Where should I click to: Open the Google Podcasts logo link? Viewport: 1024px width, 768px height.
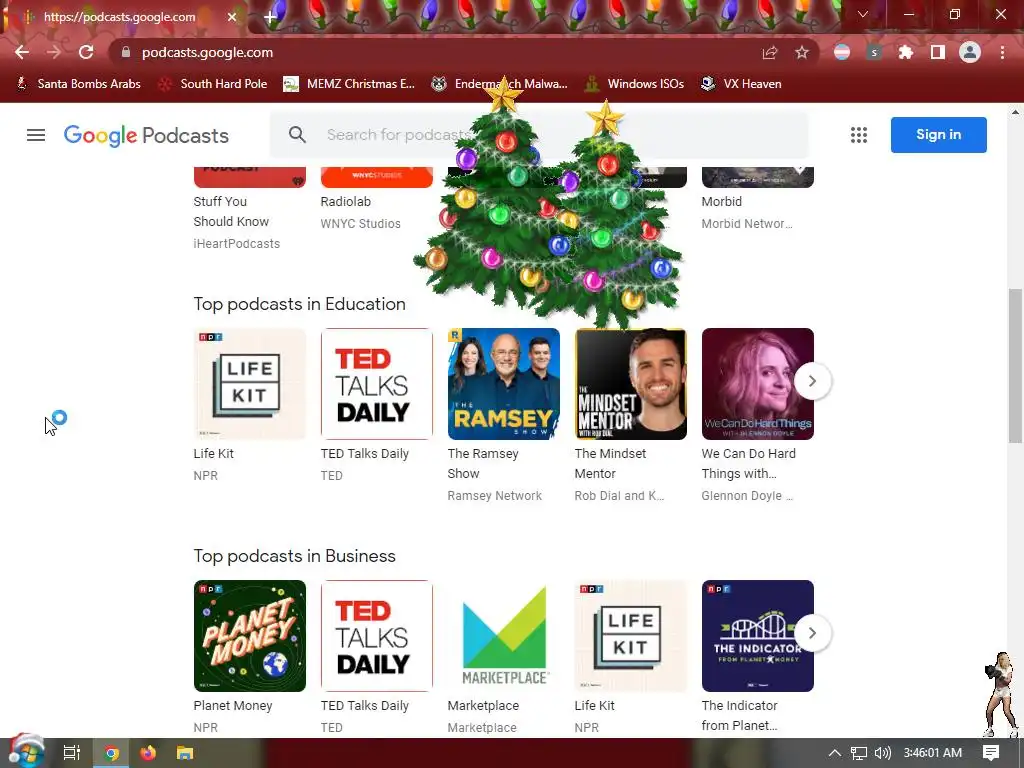click(x=146, y=135)
